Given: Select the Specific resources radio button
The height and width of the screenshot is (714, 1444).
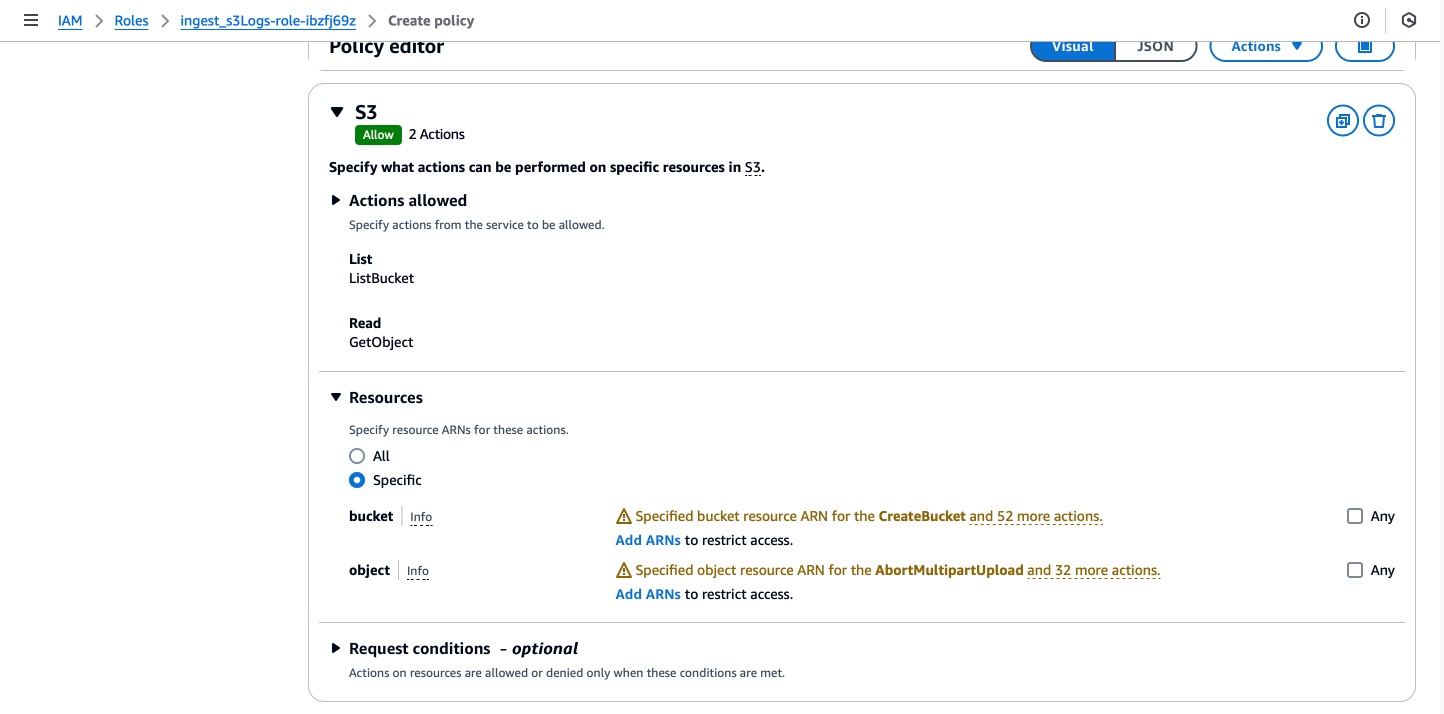Looking at the screenshot, I should pos(357,480).
